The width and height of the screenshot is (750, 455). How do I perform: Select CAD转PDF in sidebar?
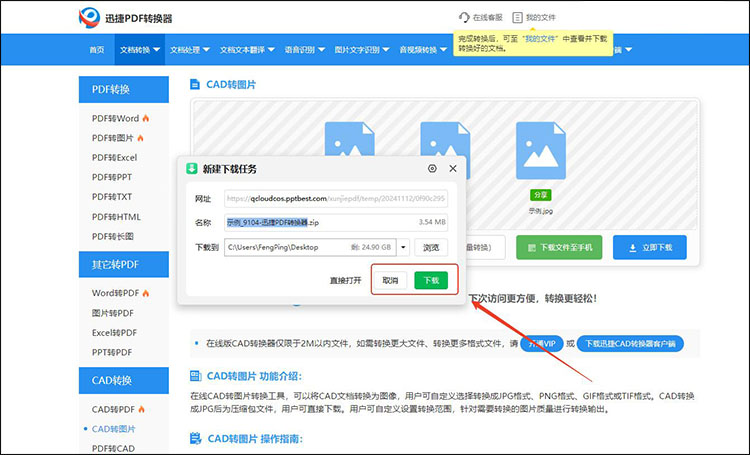113,409
